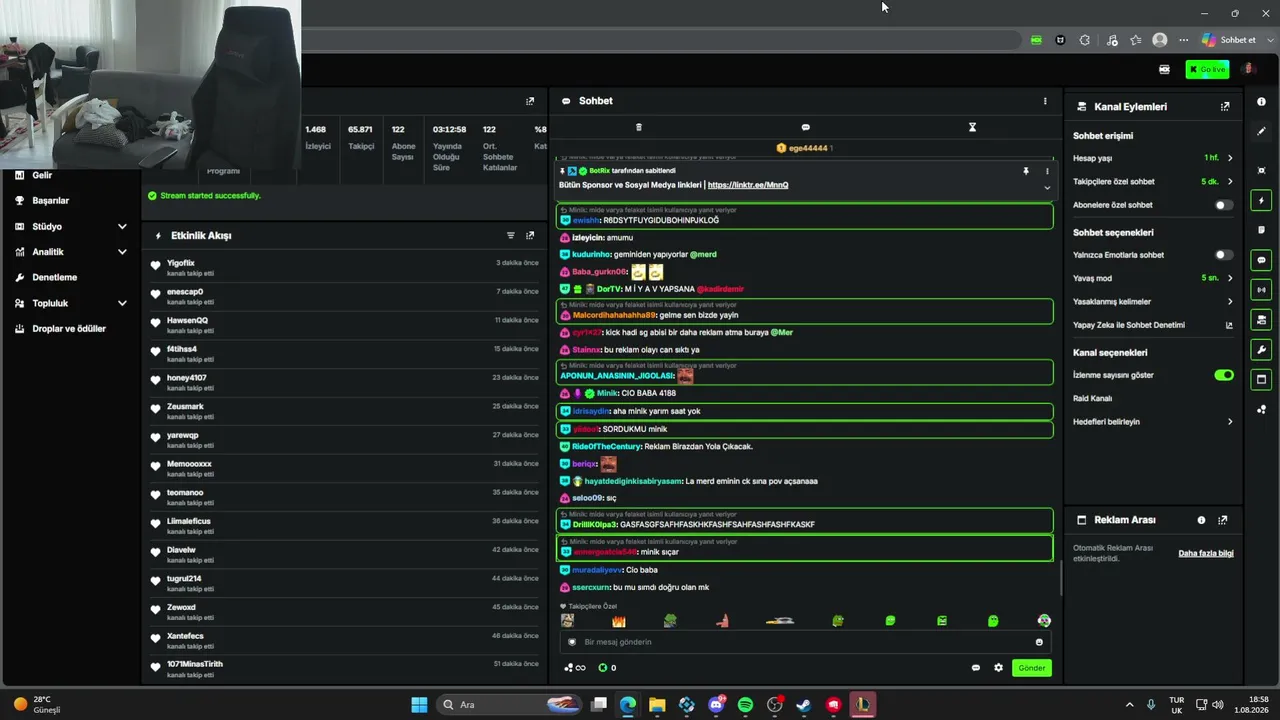Image resolution: width=1280 pixels, height=720 pixels.
Task: Click the info icon in right sidebar
Action: (1261, 102)
